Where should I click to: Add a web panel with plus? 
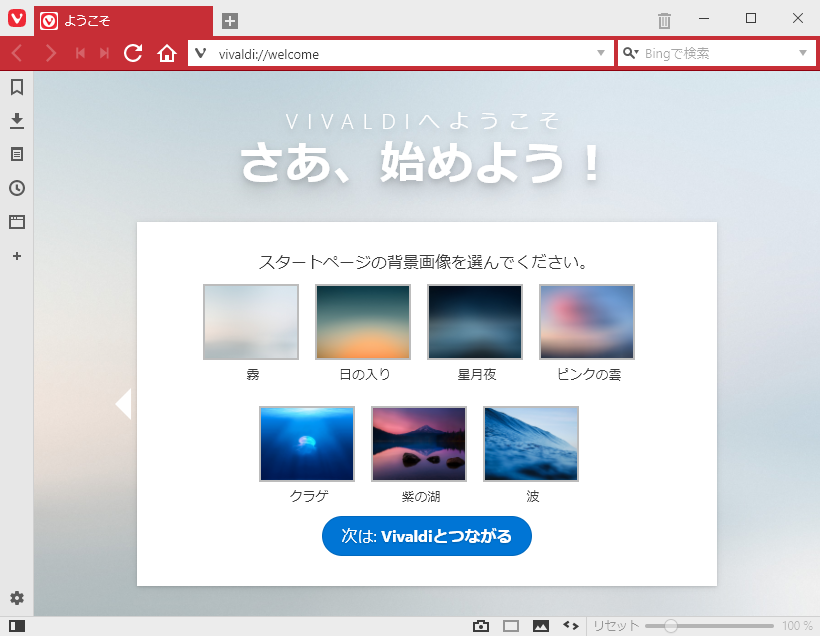(17, 256)
